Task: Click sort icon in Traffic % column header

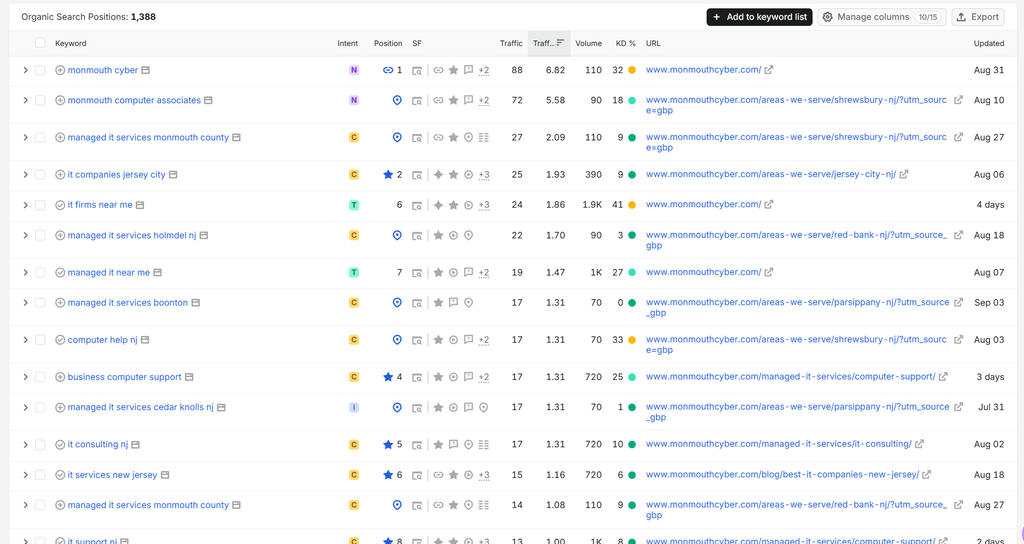Action: click(560, 43)
